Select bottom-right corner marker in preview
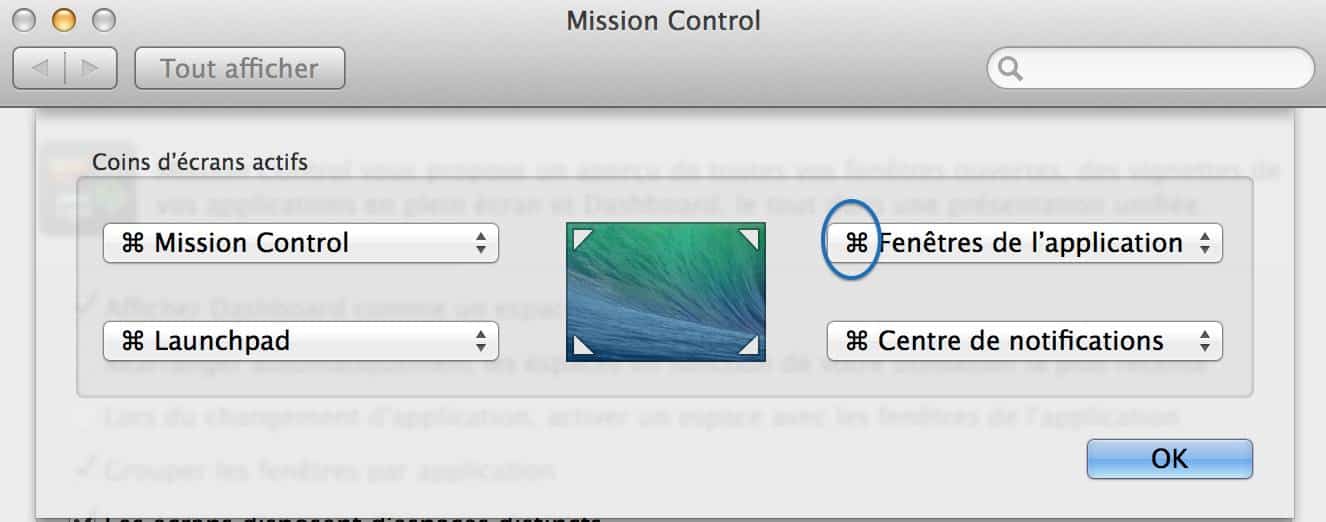The width and height of the screenshot is (1326, 522). click(749, 345)
